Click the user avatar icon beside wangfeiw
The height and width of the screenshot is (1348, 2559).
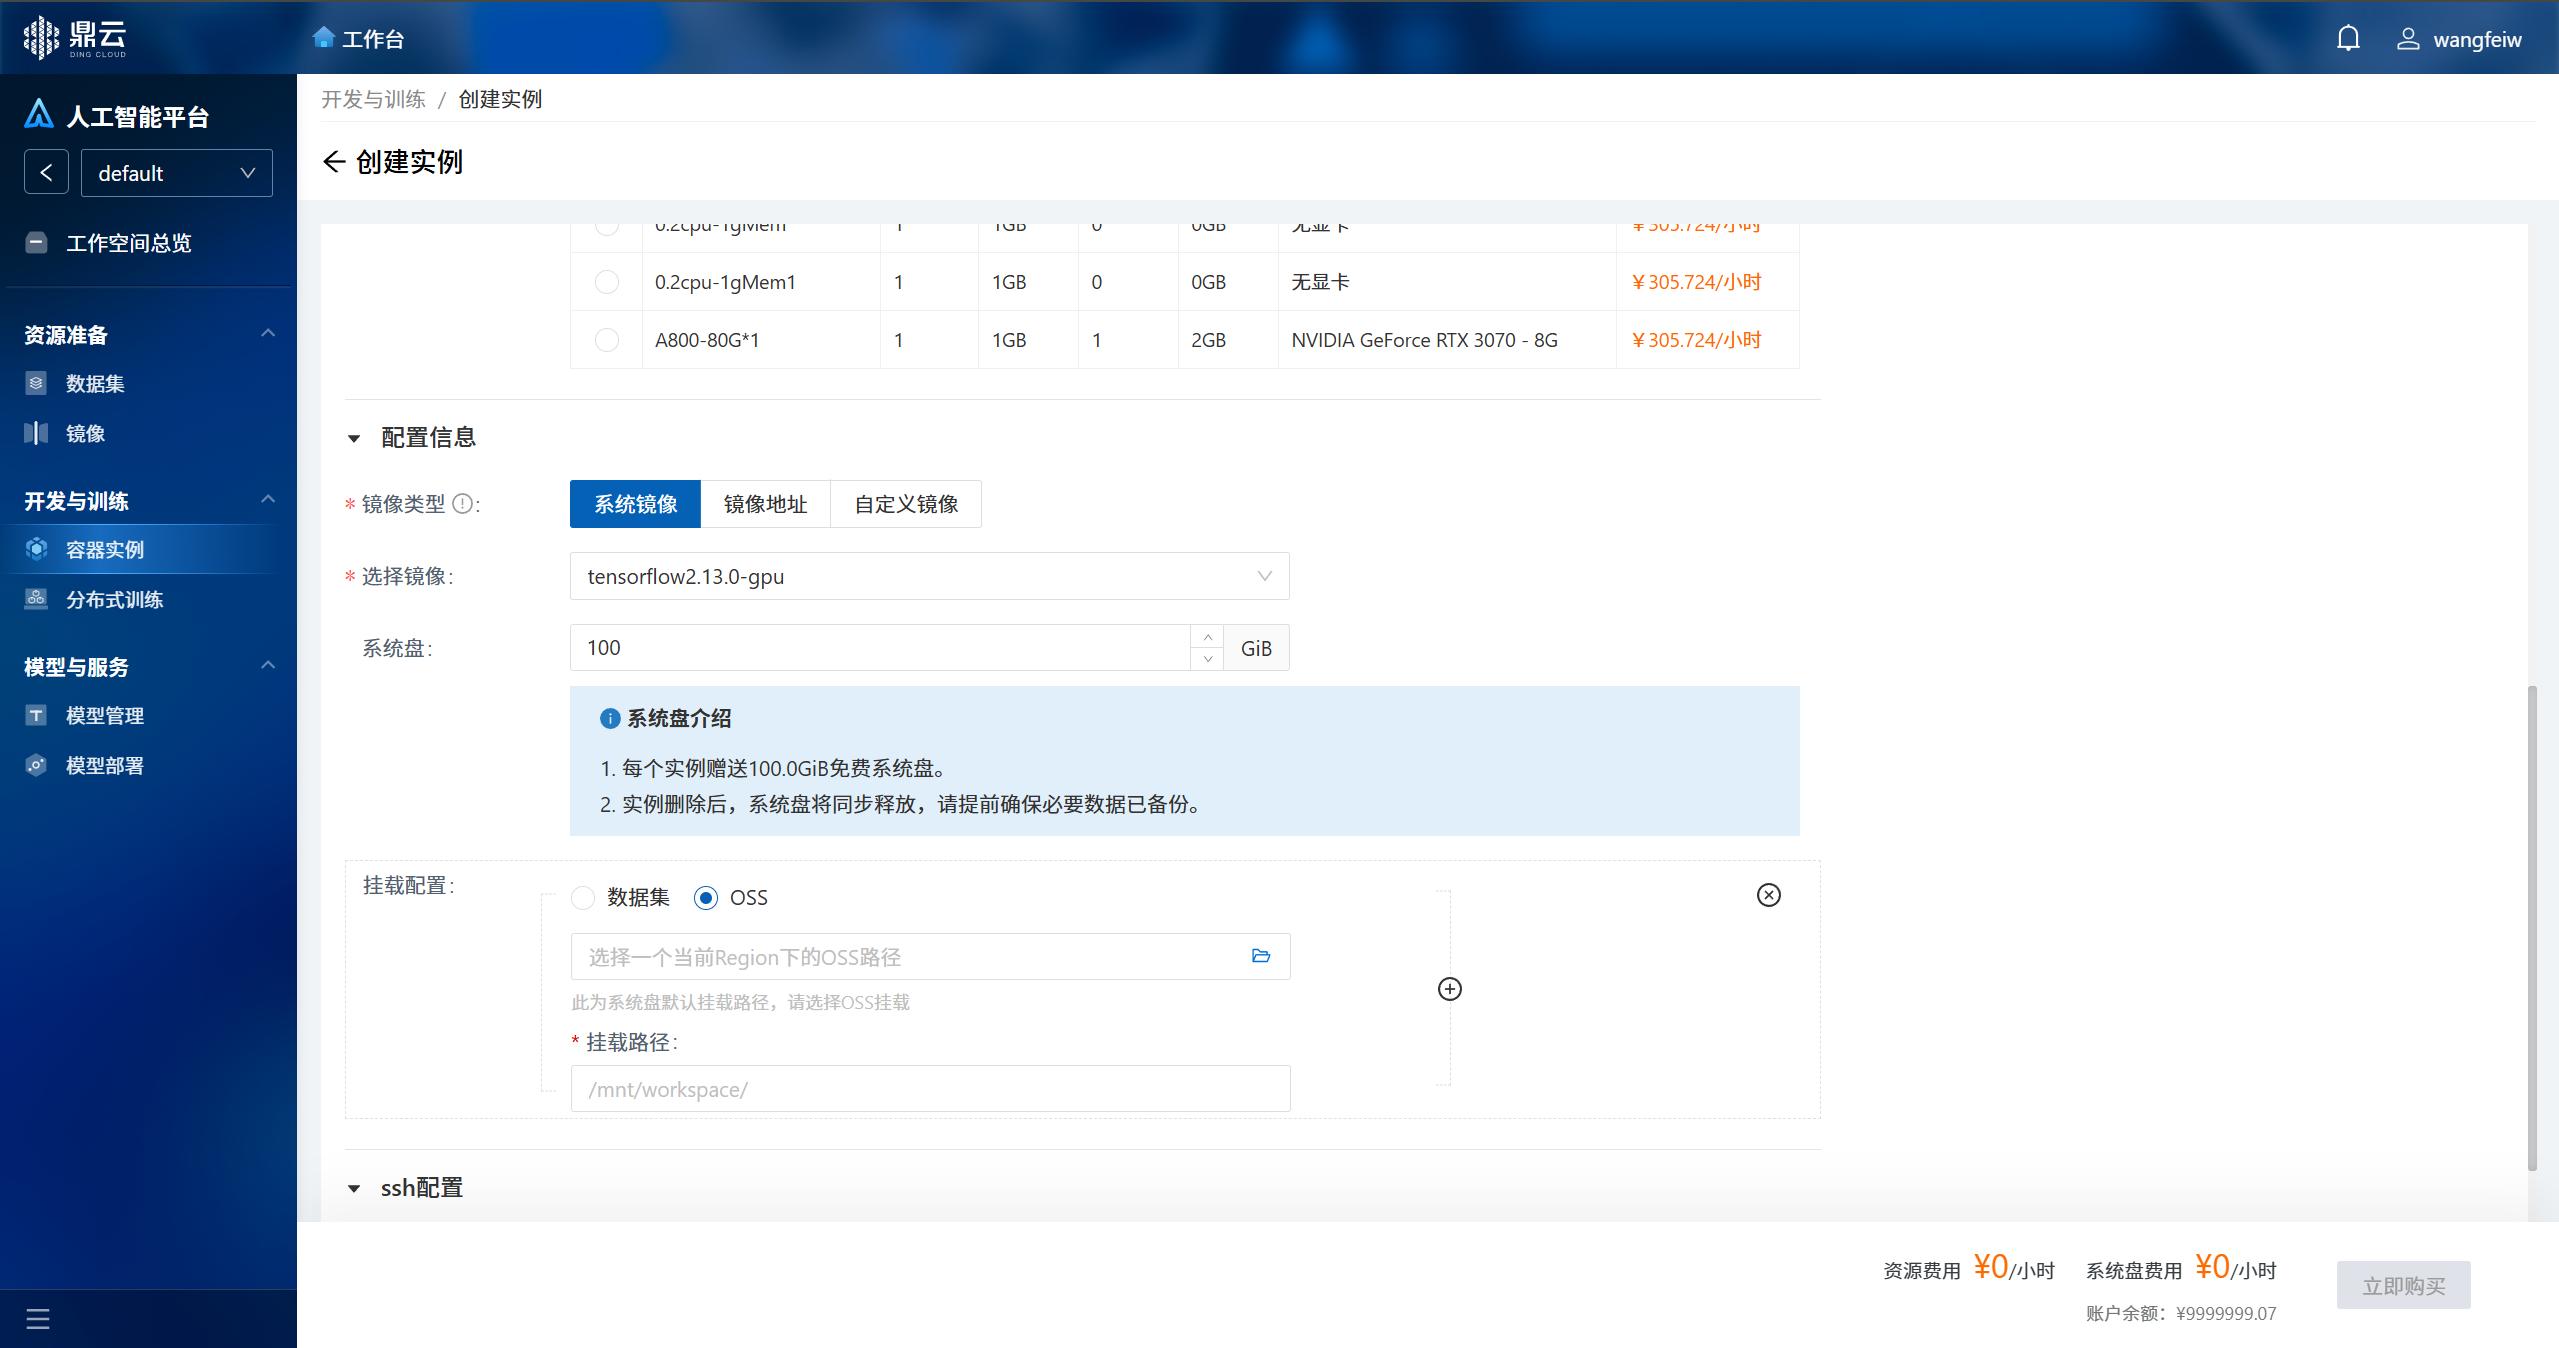(x=2408, y=39)
